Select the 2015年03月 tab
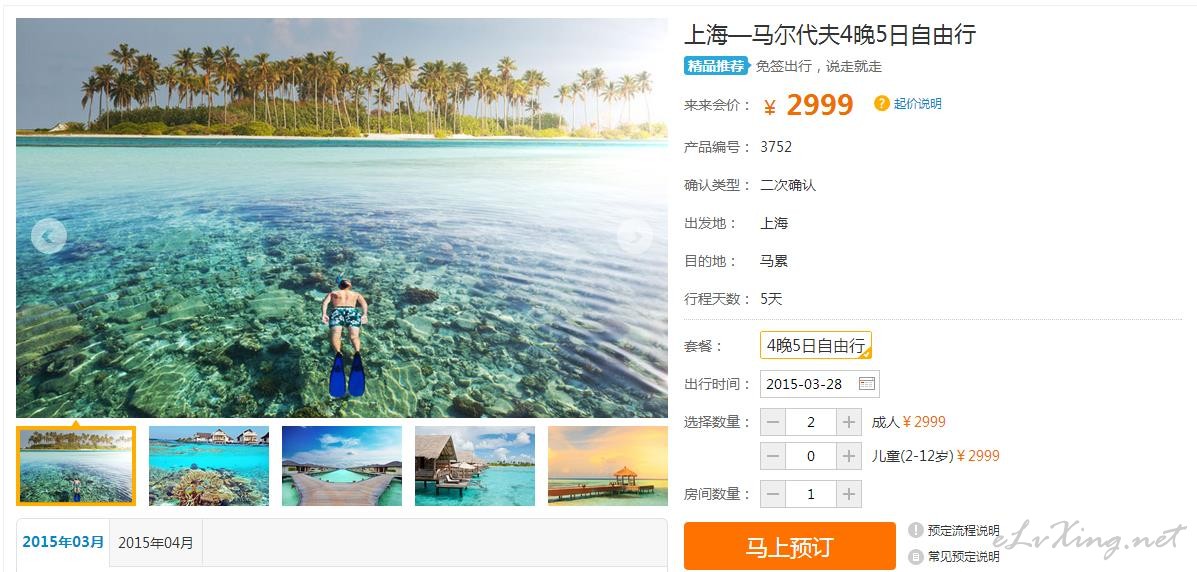The height and width of the screenshot is (572, 1197). pos(63,542)
